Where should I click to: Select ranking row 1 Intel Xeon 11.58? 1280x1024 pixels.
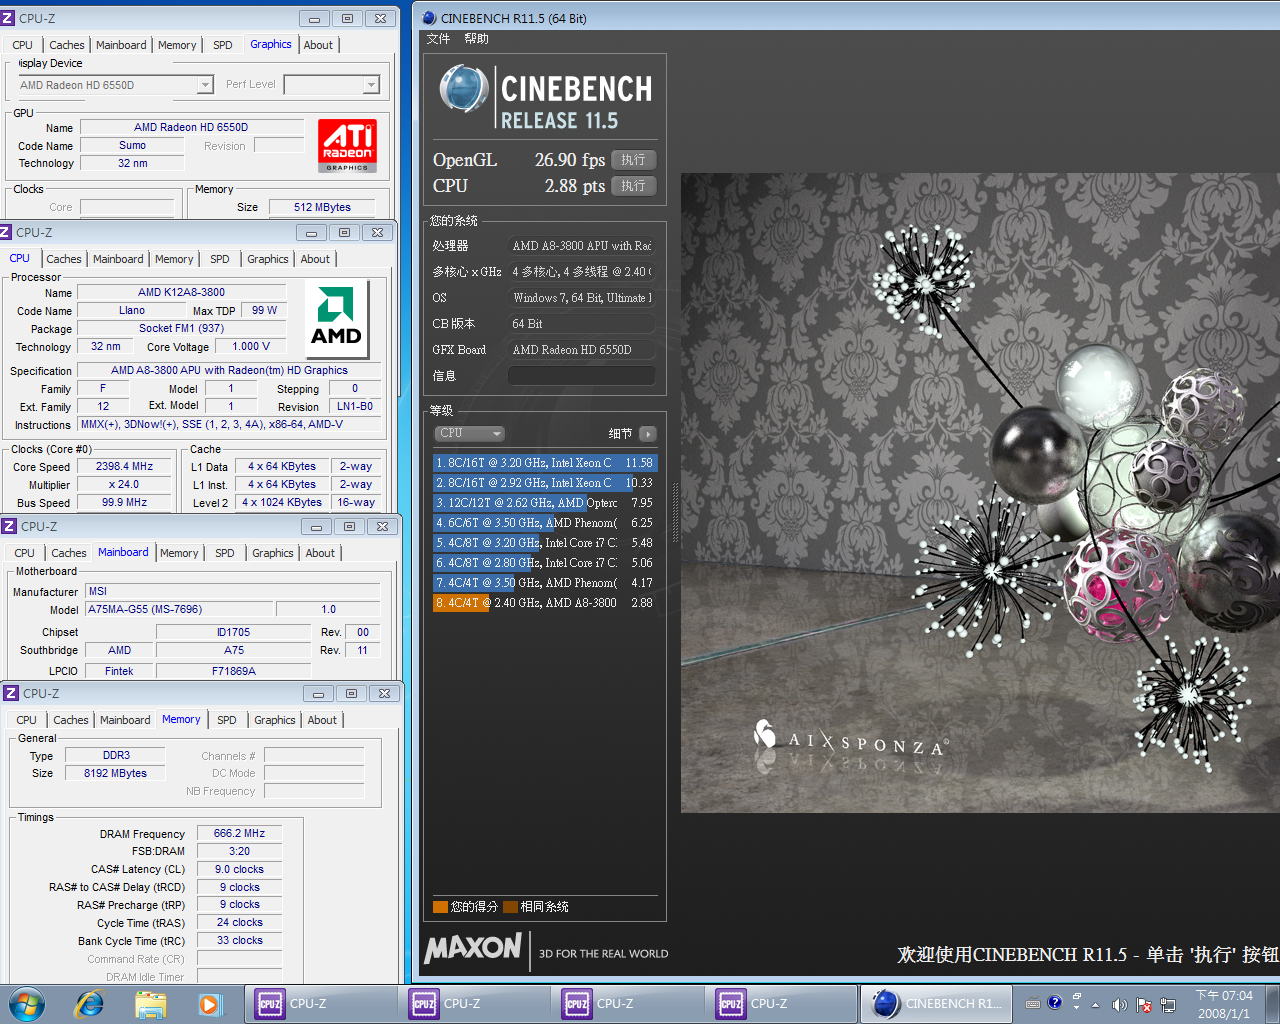[x=545, y=463]
